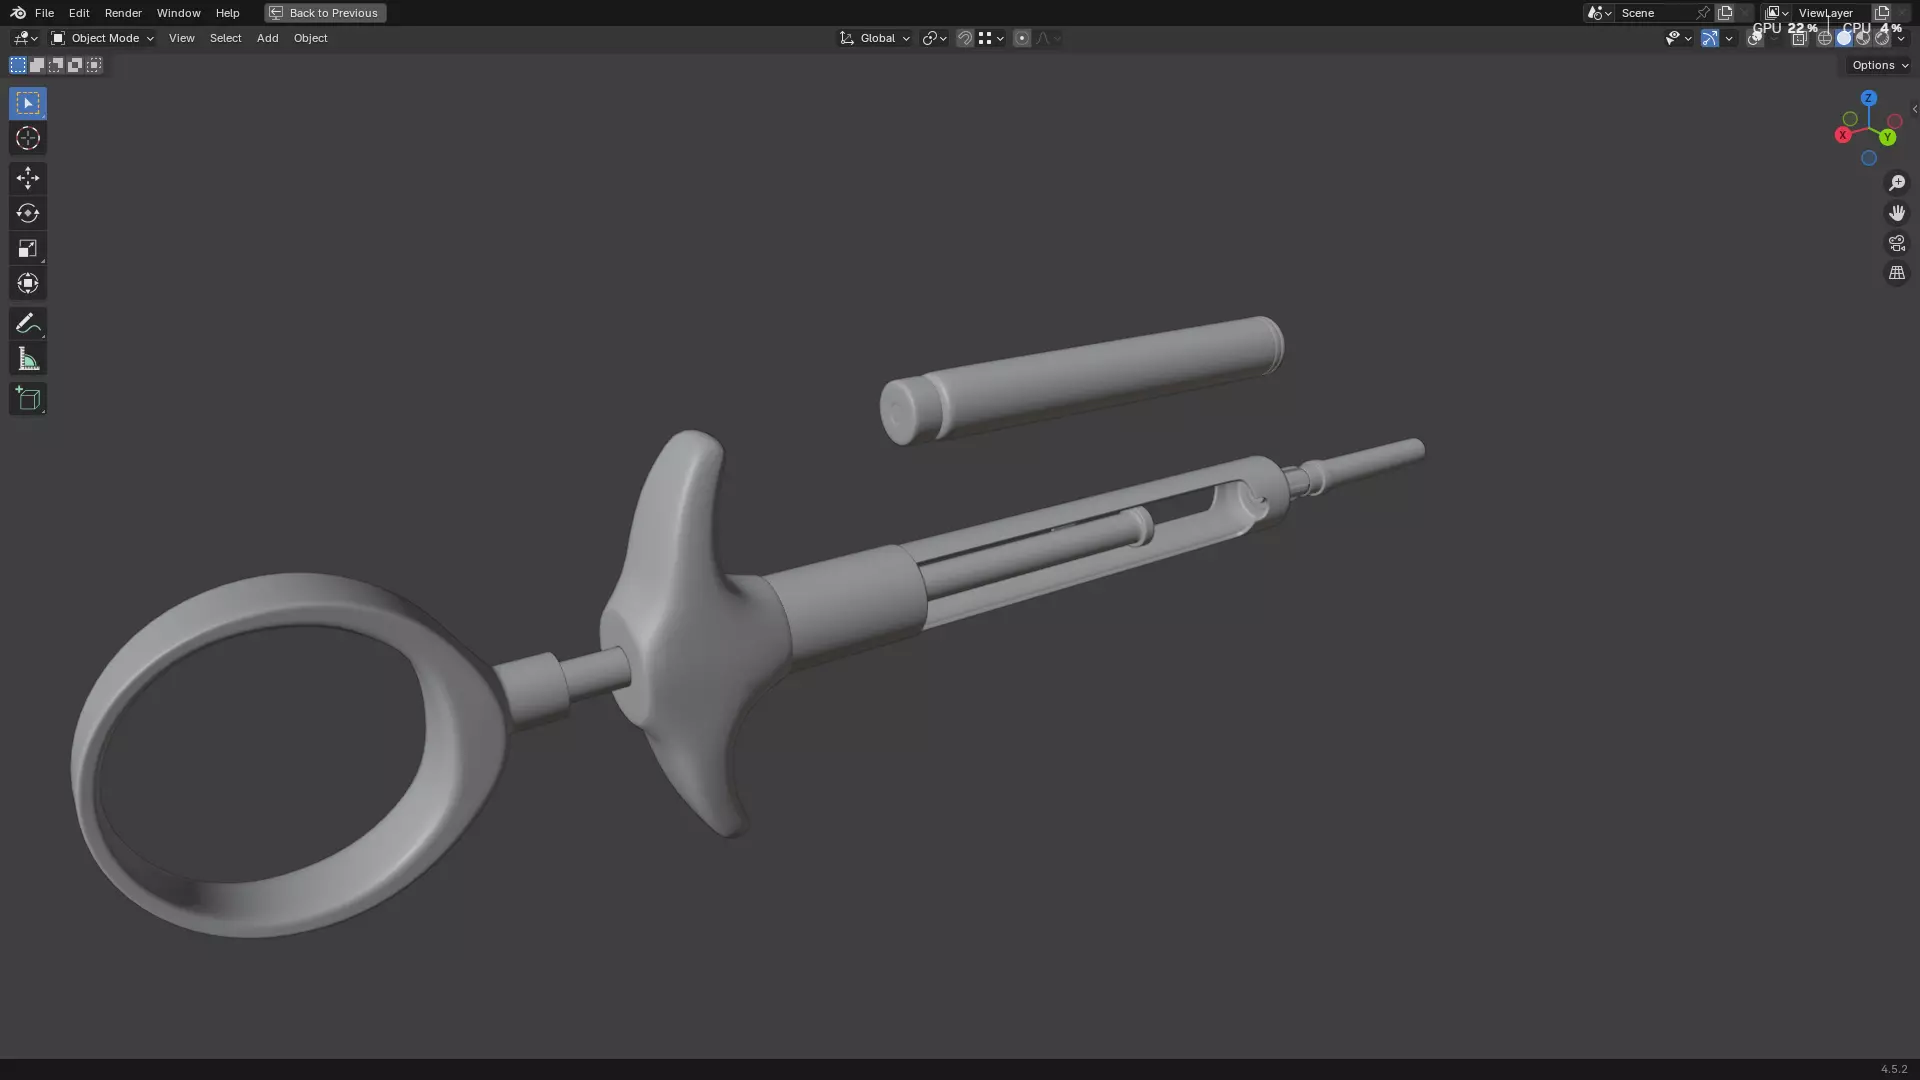The height and width of the screenshot is (1080, 1920).
Task: Select the Add Cube tool
Action: [x=27, y=399]
